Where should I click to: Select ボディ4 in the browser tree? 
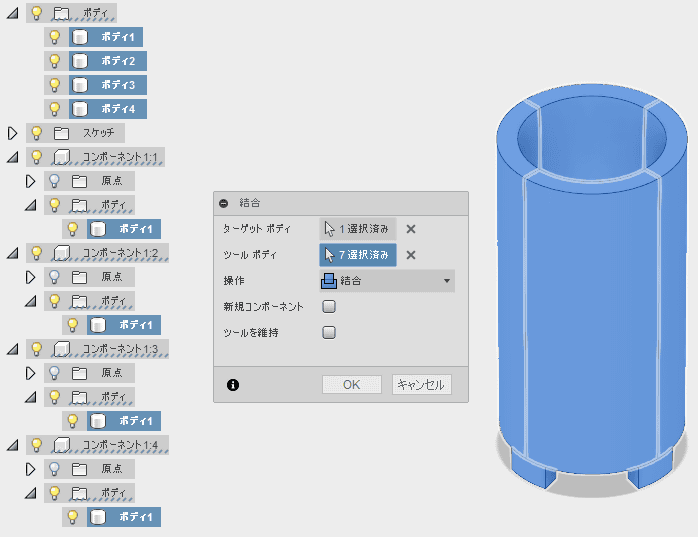click(x=108, y=109)
